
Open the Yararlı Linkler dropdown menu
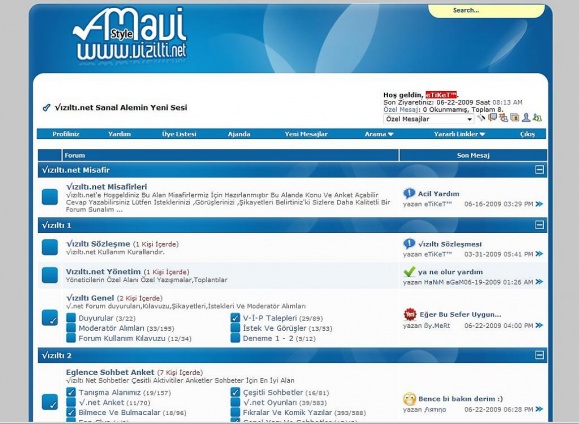[x=459, y=134]
